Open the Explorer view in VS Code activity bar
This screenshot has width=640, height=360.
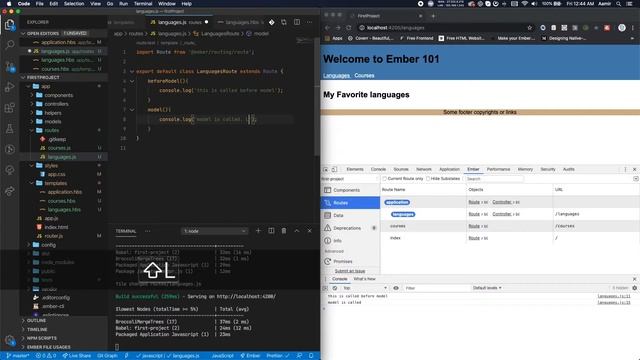[9, 25]
